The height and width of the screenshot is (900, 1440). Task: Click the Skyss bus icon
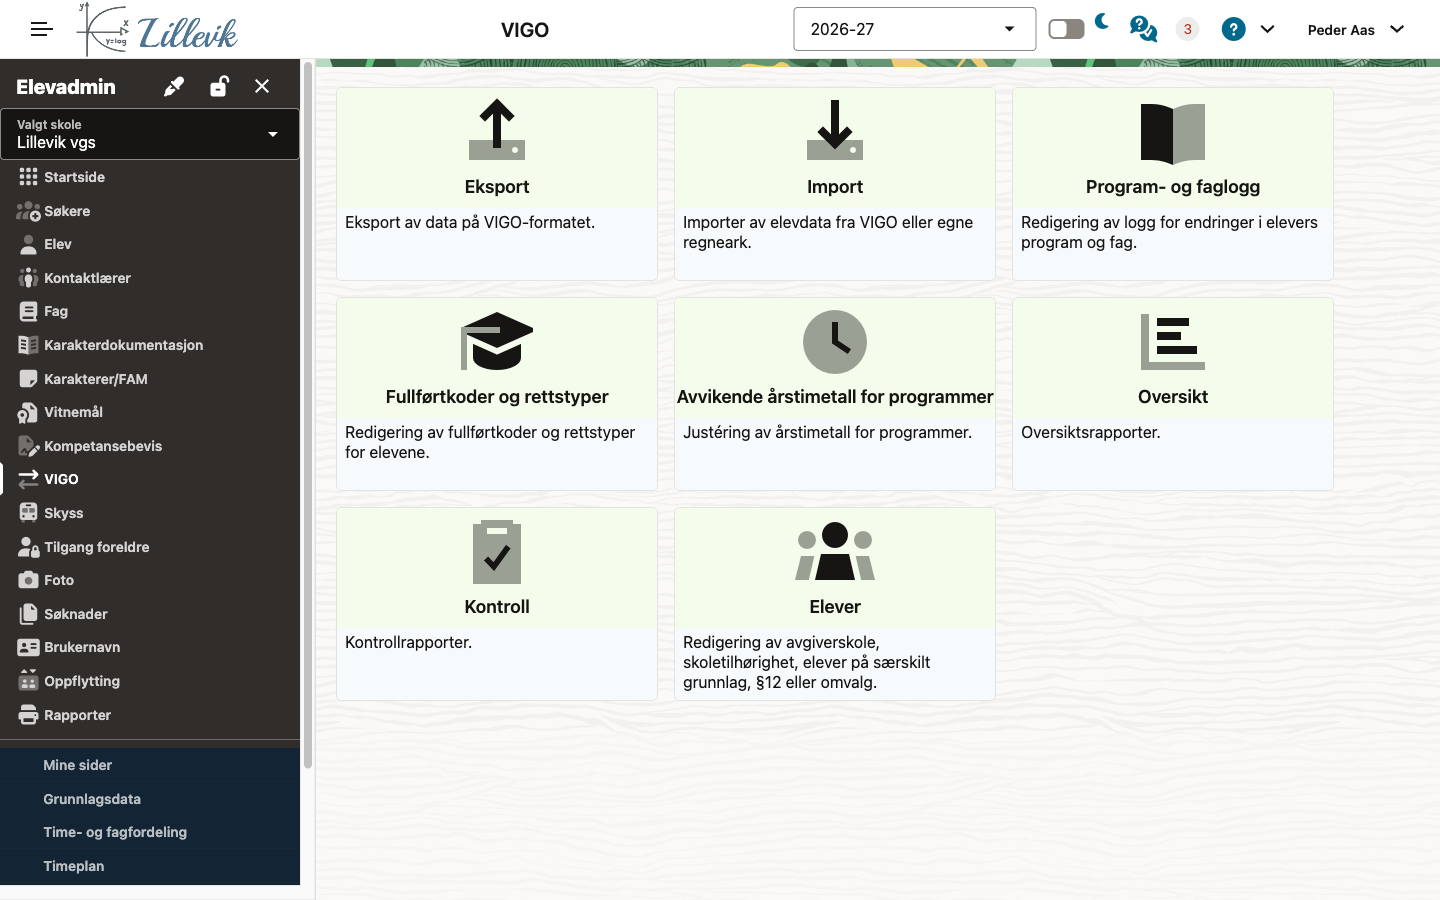(28, 513)
